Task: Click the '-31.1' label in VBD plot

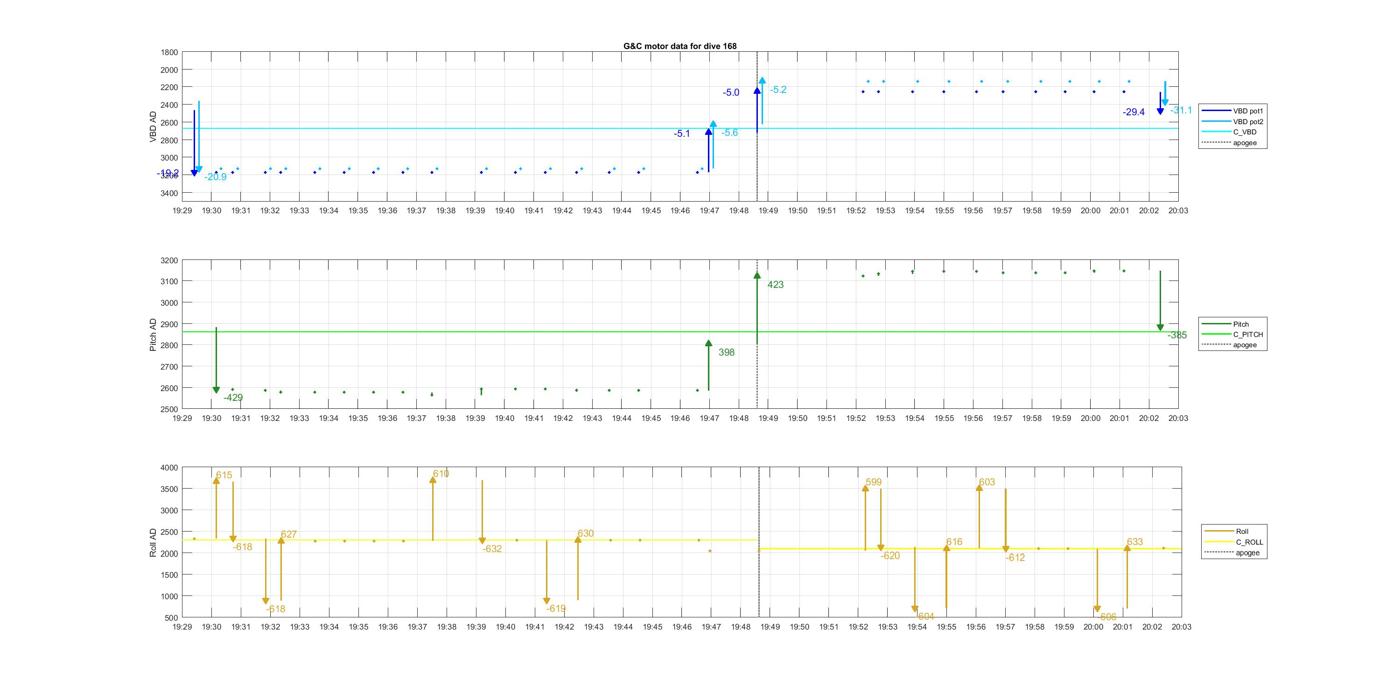Action: point(1181,110)
